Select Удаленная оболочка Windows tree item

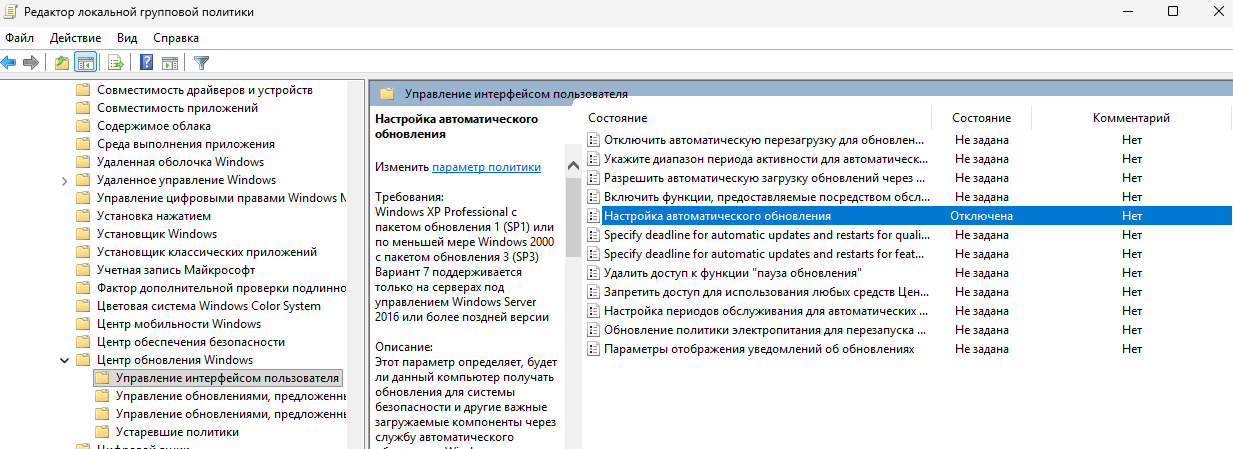(180, 162)
